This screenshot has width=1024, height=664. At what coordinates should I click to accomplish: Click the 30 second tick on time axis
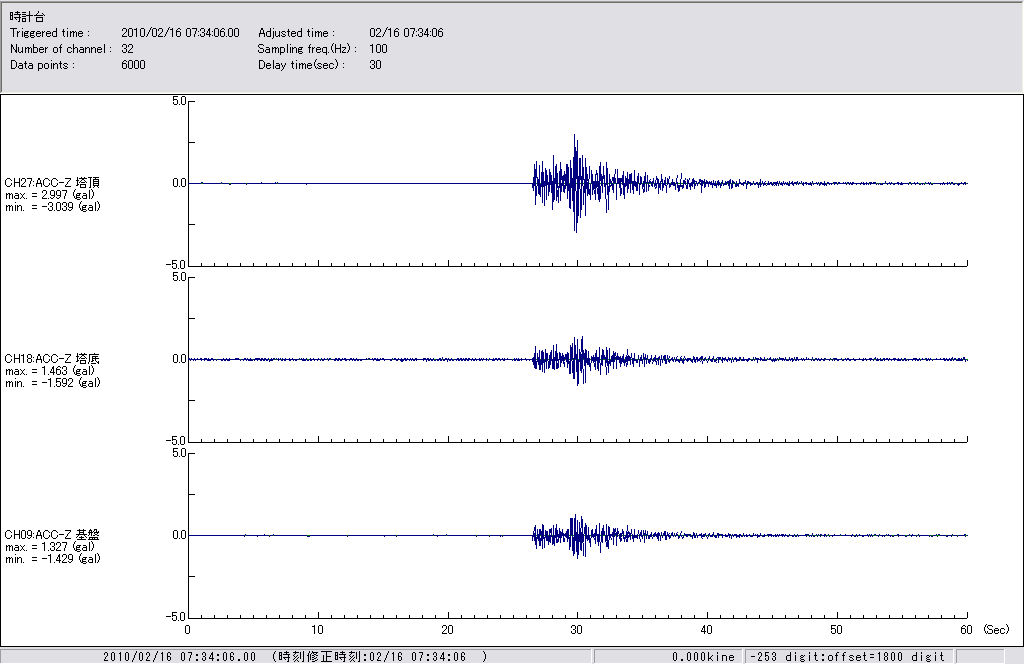tap(577, 630)
